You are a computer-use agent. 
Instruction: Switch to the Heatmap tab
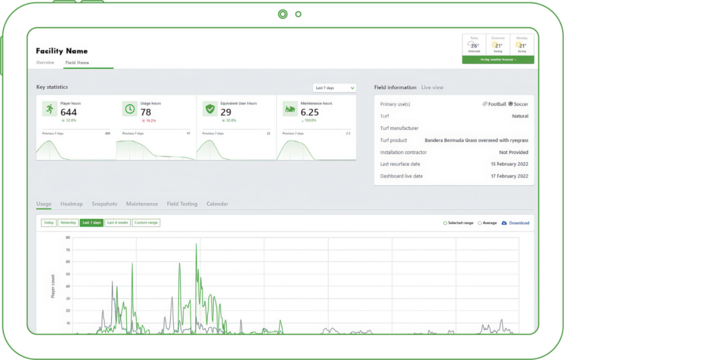pos(72,204)
